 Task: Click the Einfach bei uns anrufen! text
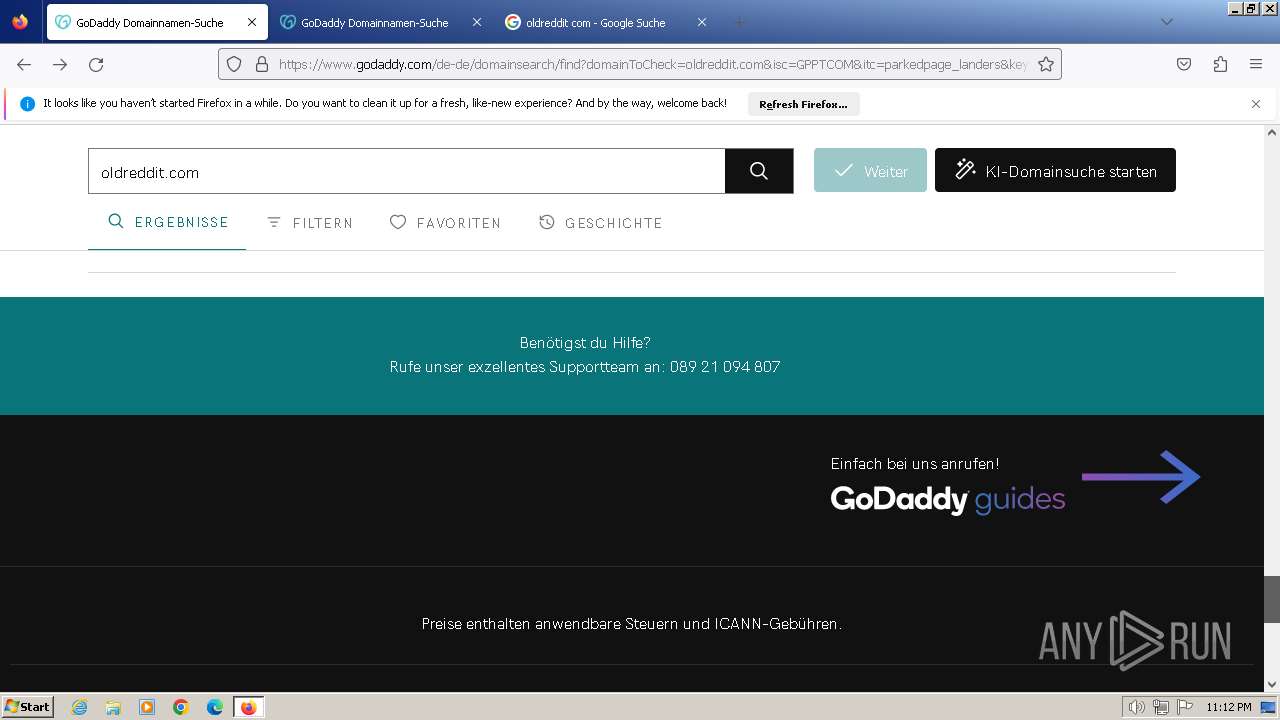(915, 464)
